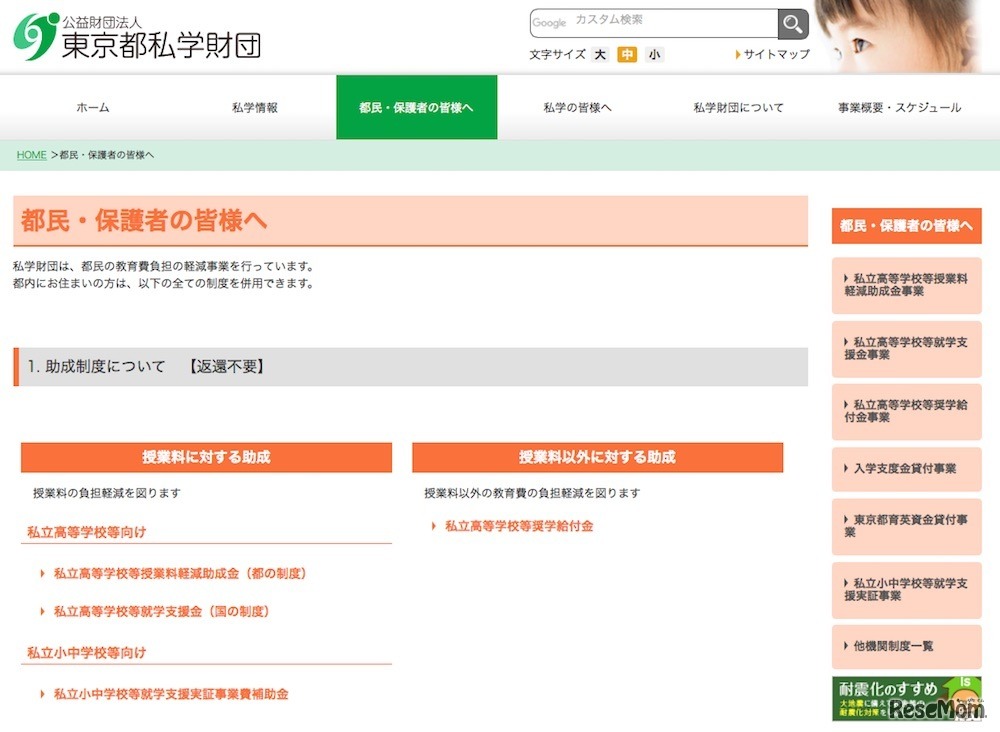This screenshot has width=1000, height=732.
Task: Open the 私学情報 menu item
Action: 254,107
